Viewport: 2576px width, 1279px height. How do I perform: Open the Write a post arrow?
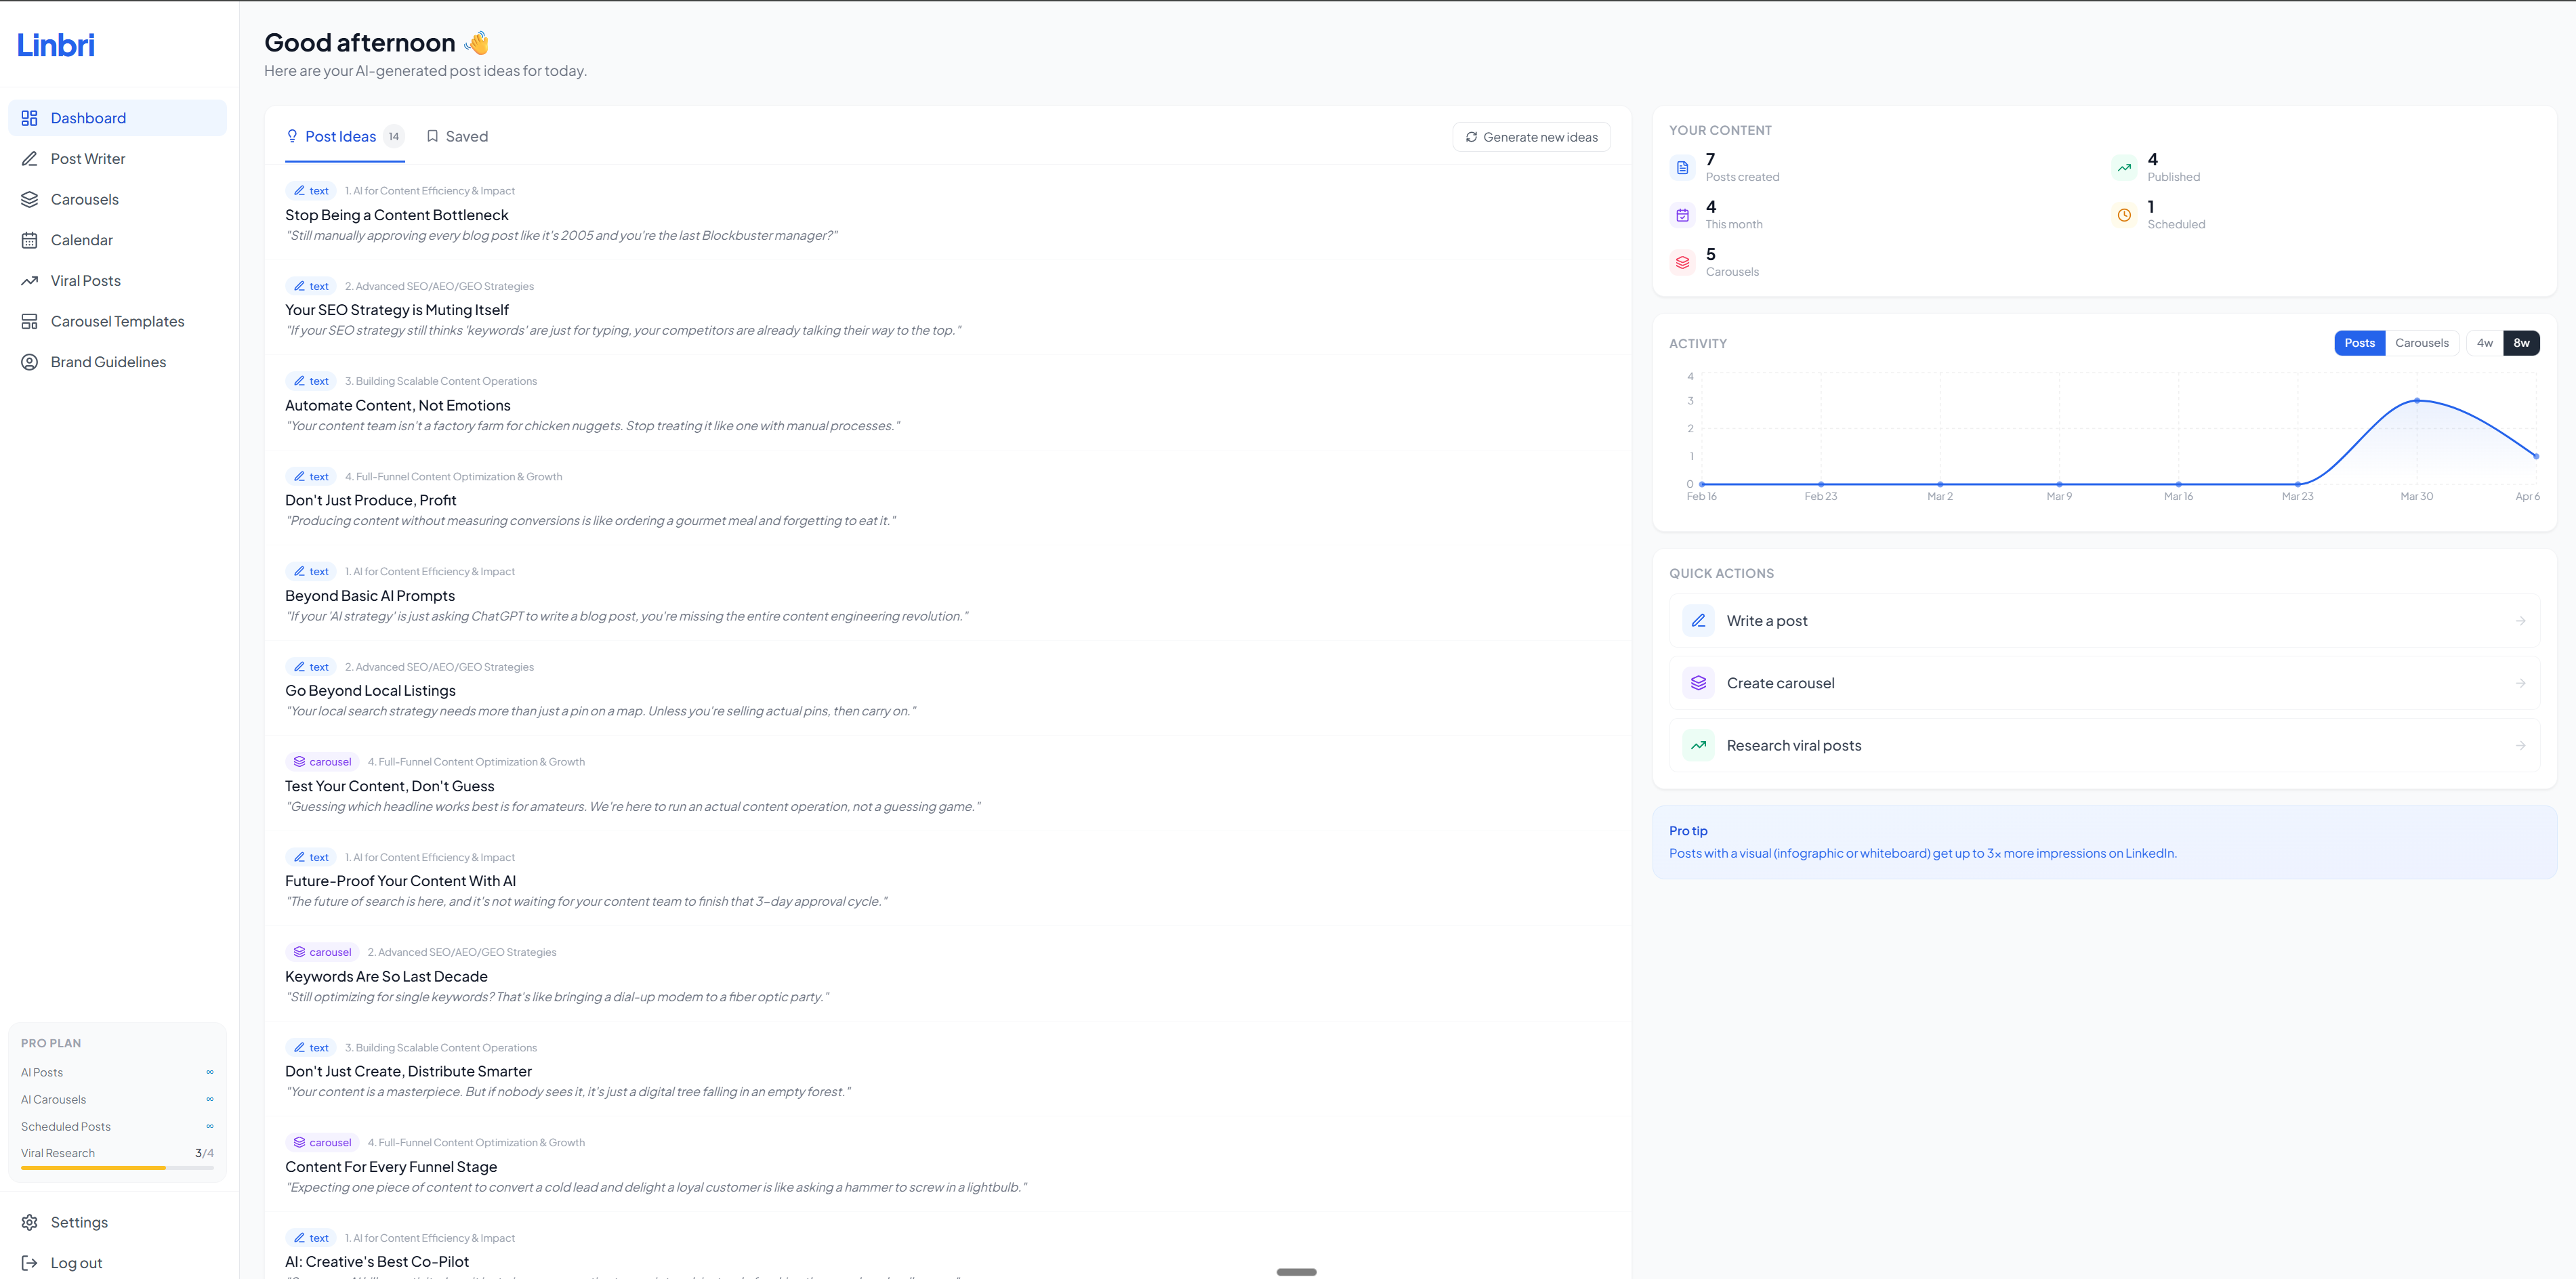click(x=2520, y=621)
